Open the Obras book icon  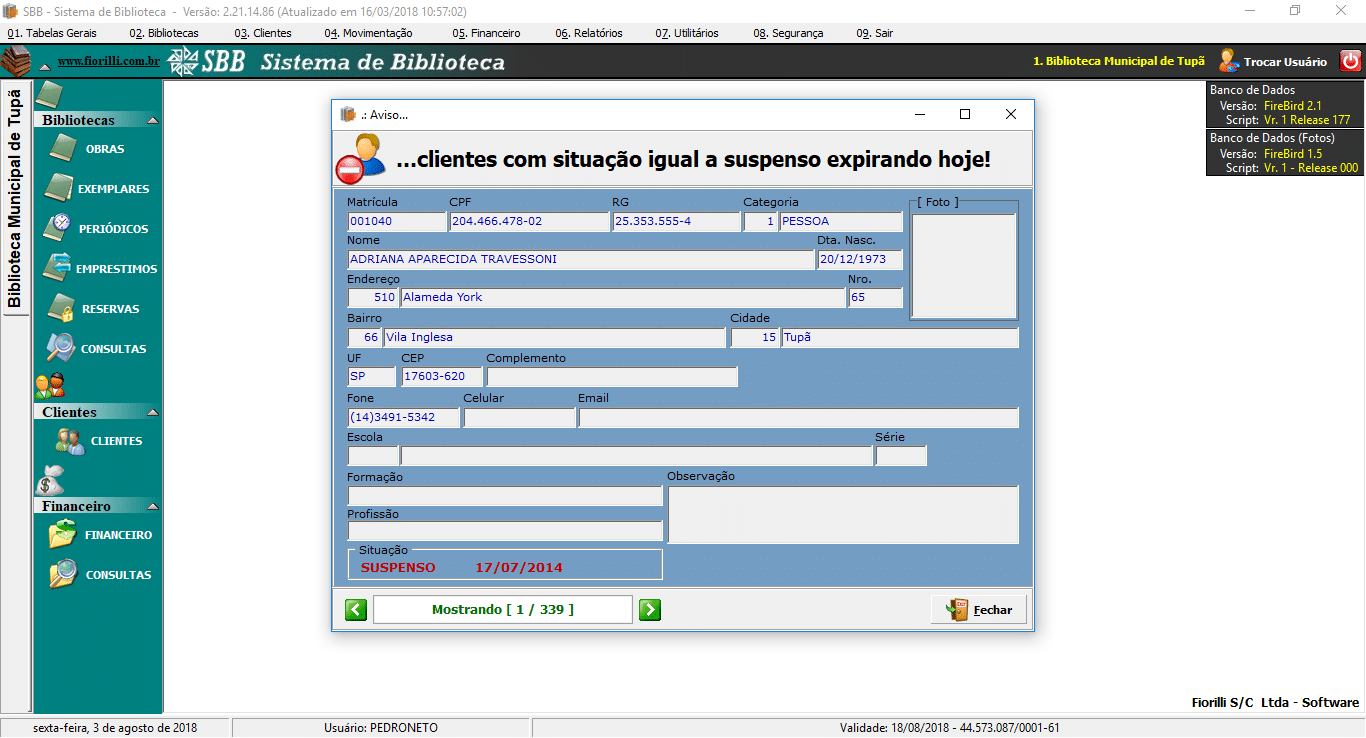62,149
